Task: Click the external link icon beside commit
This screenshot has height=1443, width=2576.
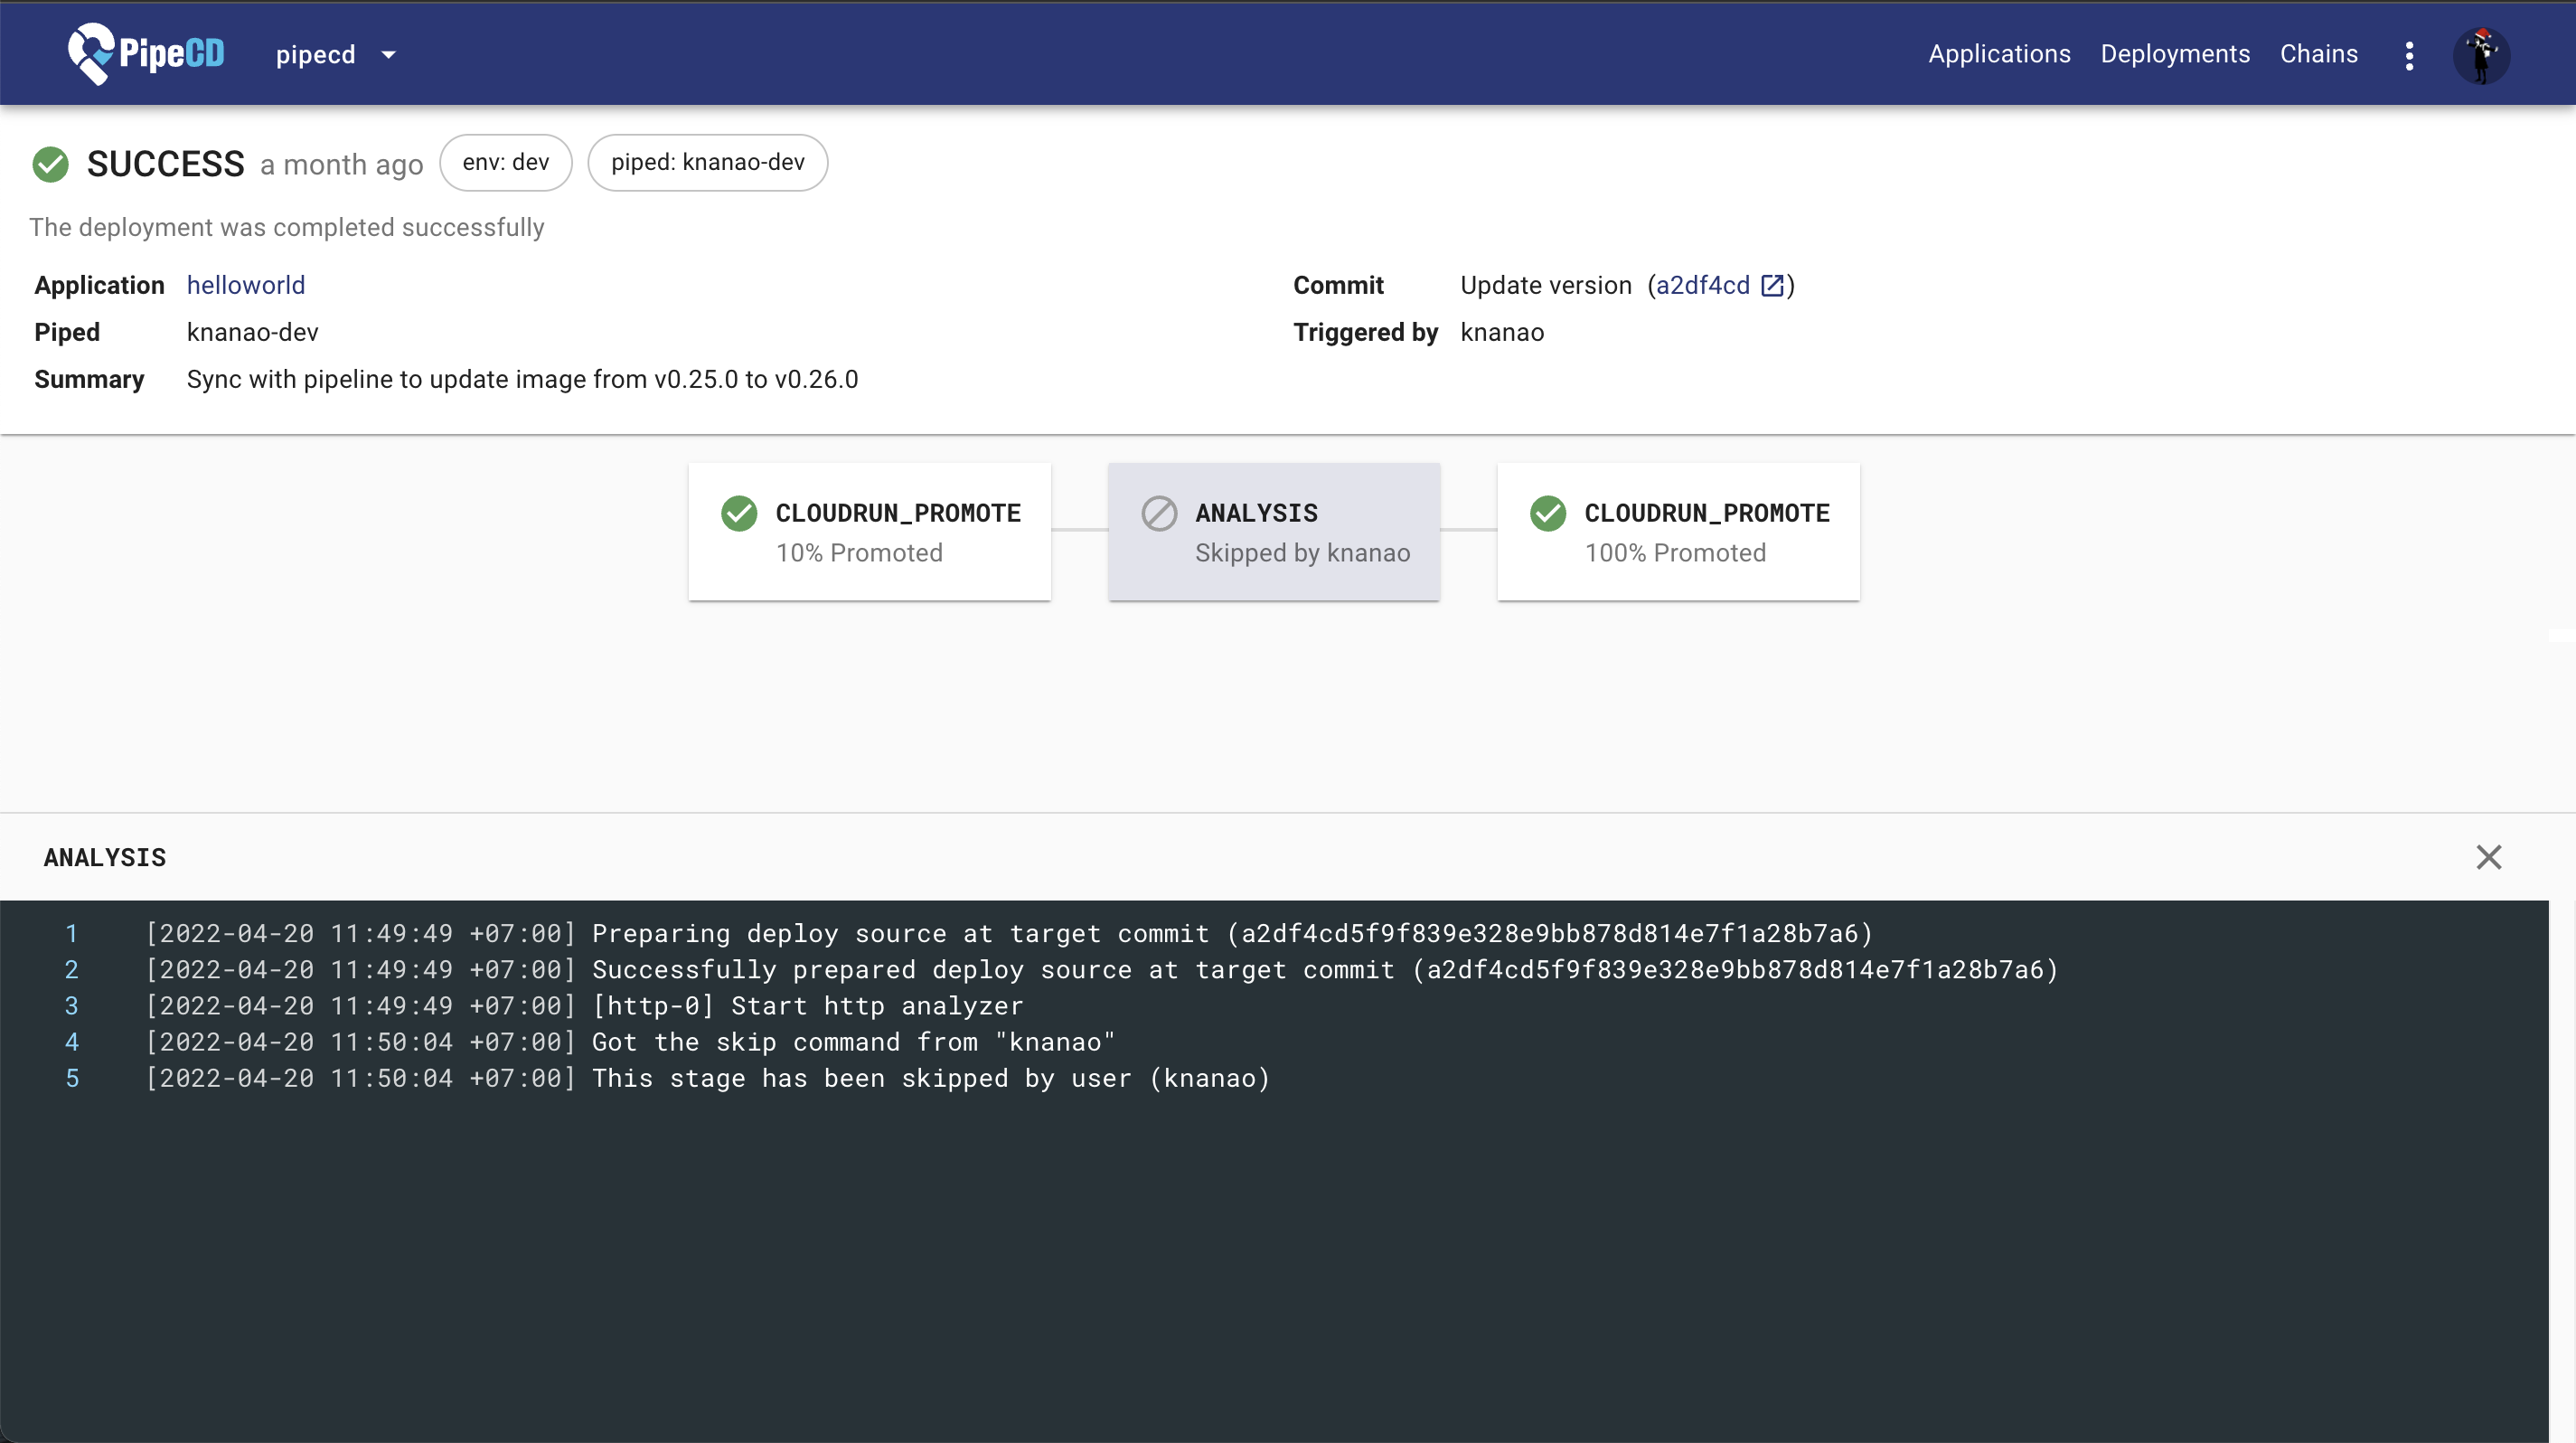Action: coord(1771,286)
